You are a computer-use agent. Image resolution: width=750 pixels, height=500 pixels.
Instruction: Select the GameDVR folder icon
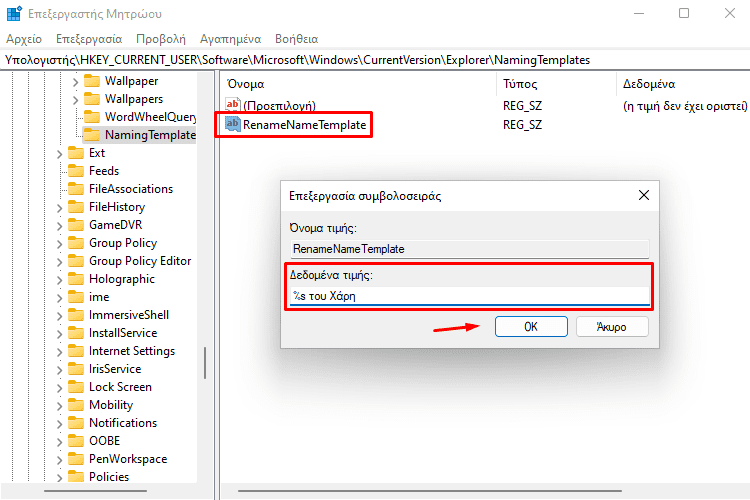[76, 225]
